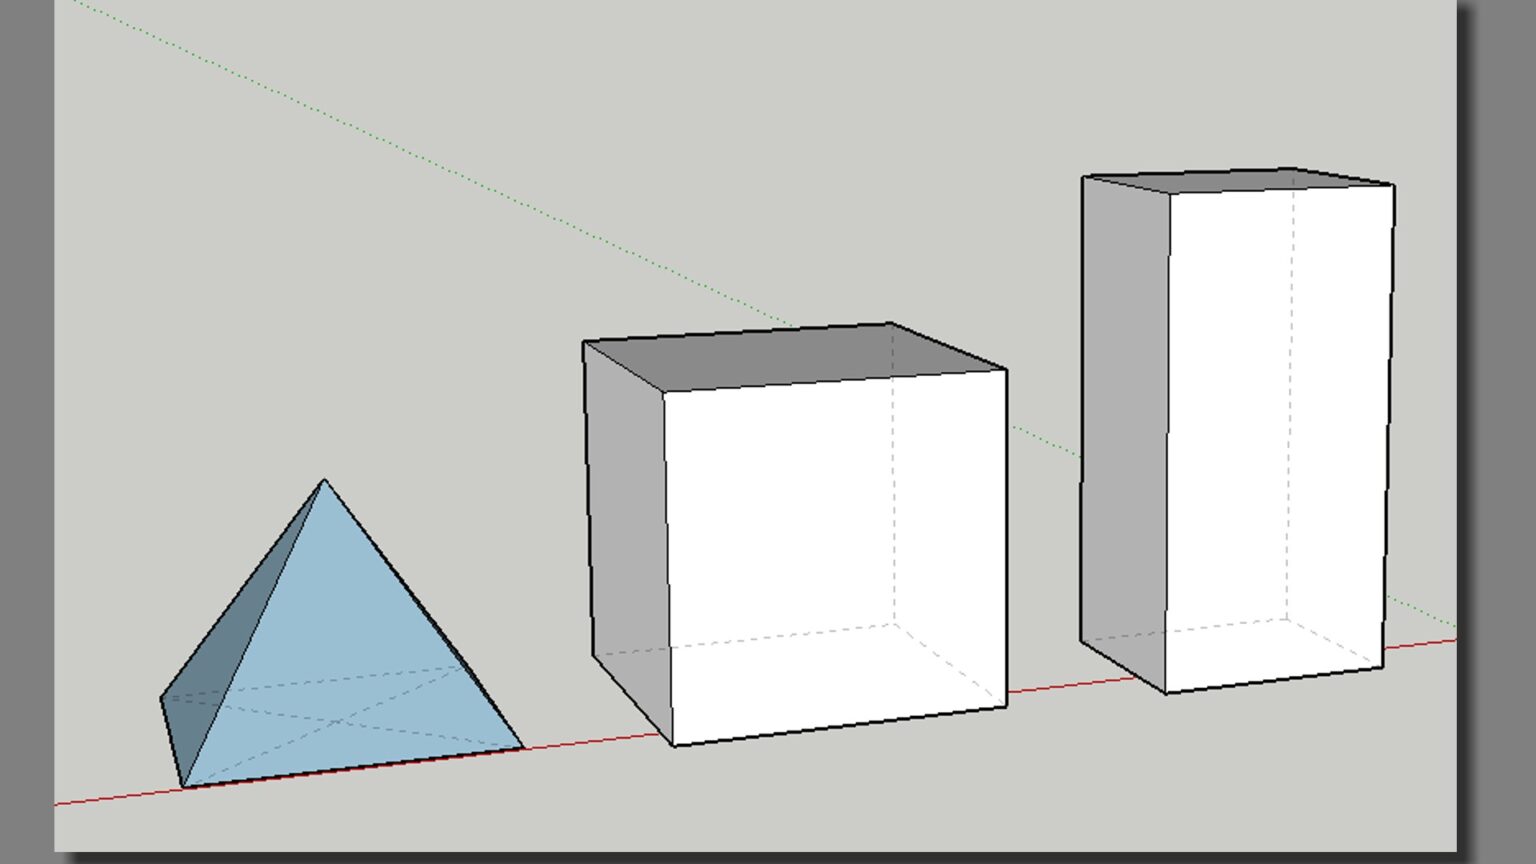Click the cube's bottom front-left corner
The width and height of the screenshot is (1536, 864).
[x=673, y=745]
